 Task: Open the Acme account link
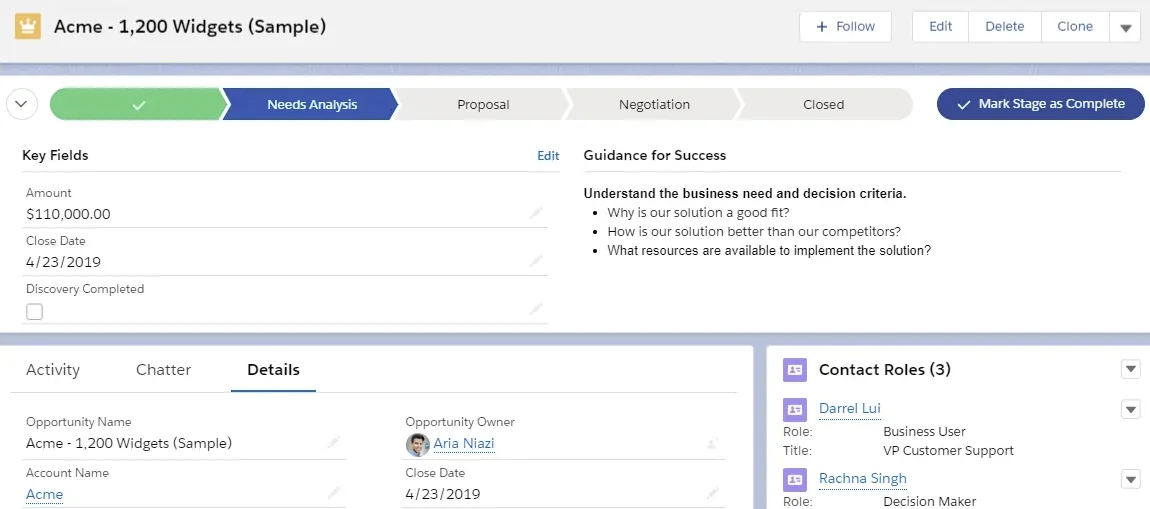point(45,494)
